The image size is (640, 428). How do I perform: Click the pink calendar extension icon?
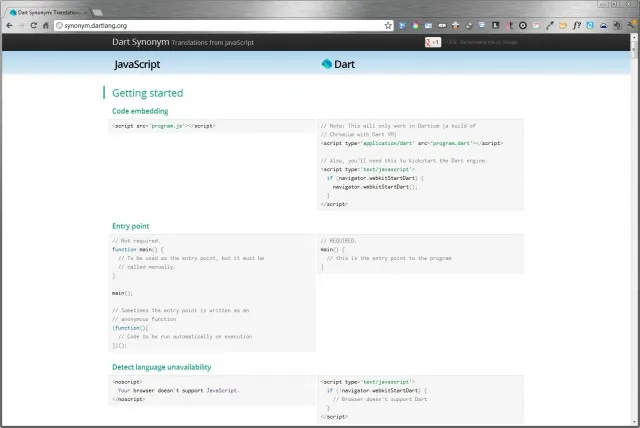coord(536,25)
